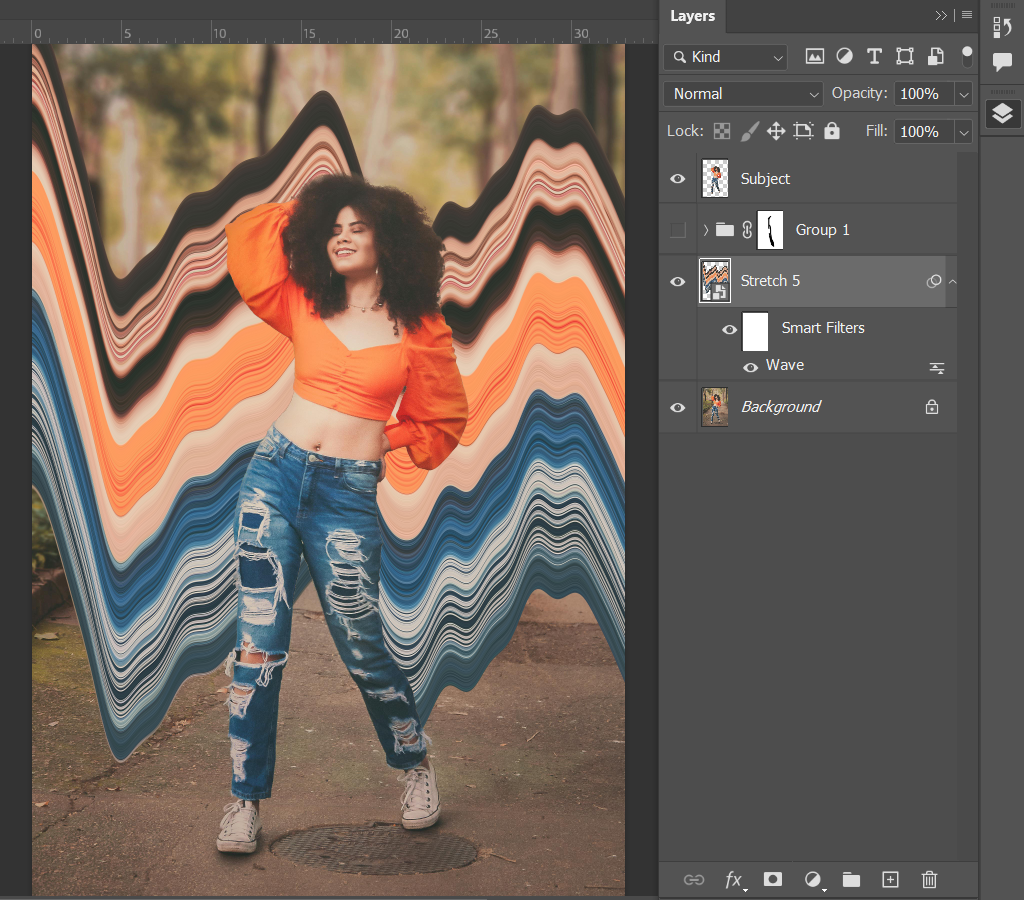
Task: Click the Lock all padlock icon
Action: coord(832,131)
